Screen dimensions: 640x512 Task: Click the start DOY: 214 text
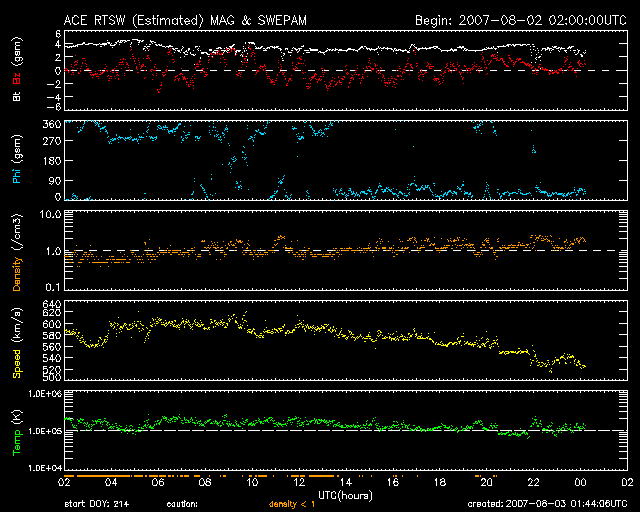98,503
